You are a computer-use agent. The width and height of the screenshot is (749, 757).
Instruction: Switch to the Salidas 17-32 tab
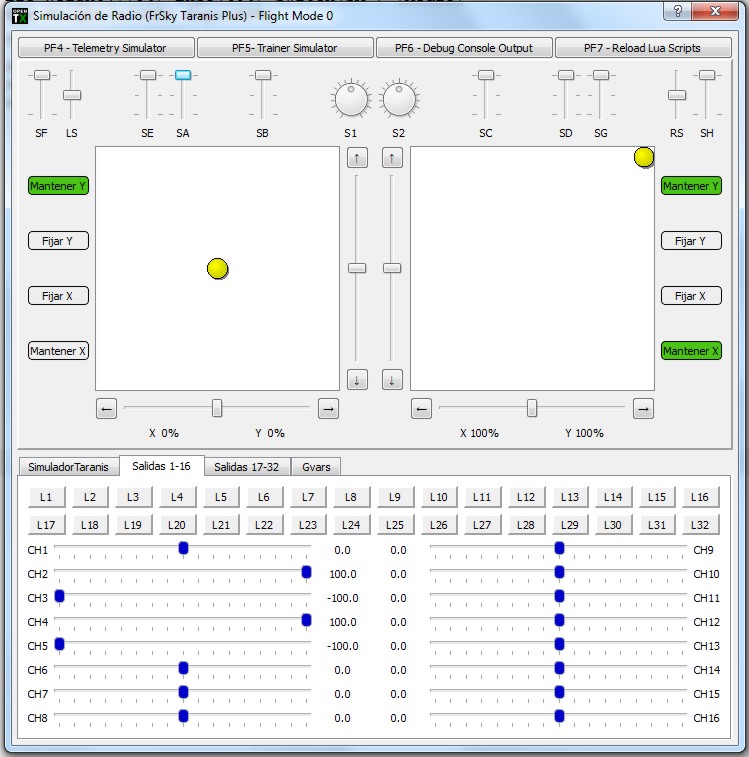click(x=247, y=466)
